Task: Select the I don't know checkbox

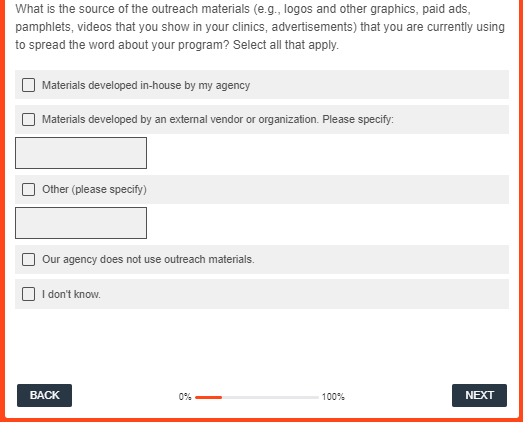Action: (28, 294)
